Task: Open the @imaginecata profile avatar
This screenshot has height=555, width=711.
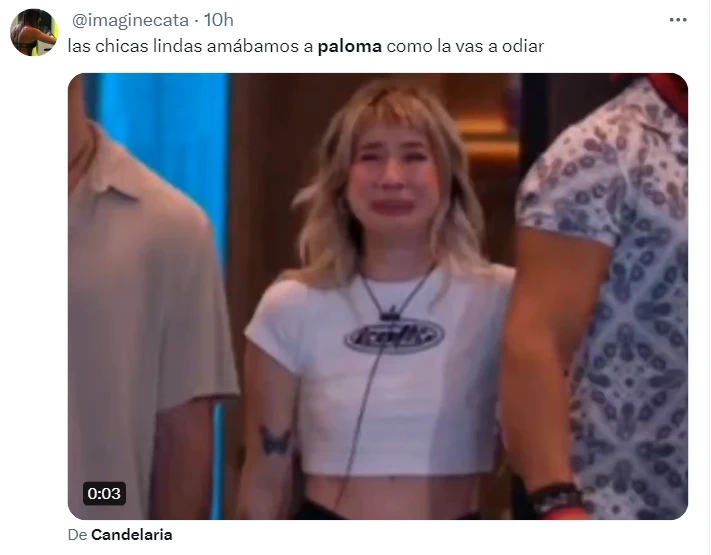Action: (34, 33)
